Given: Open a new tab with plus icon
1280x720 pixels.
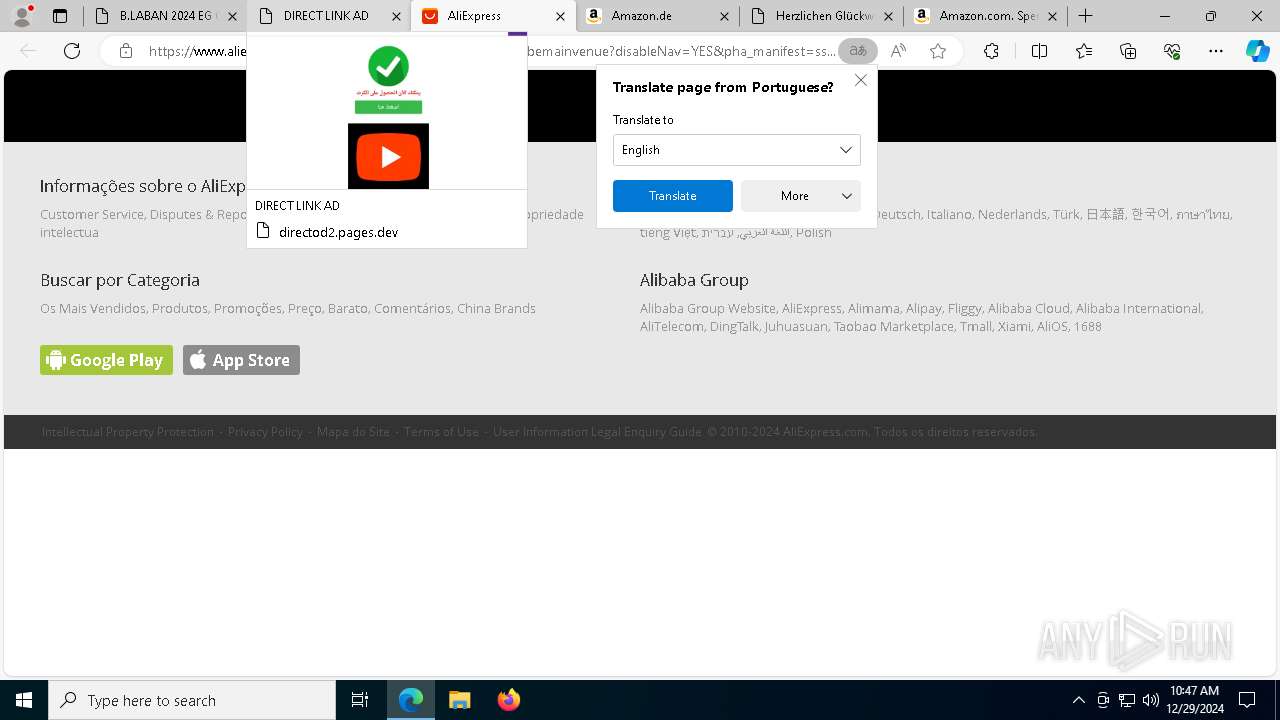Looking at the screenshot, I should coord(1086,16).
